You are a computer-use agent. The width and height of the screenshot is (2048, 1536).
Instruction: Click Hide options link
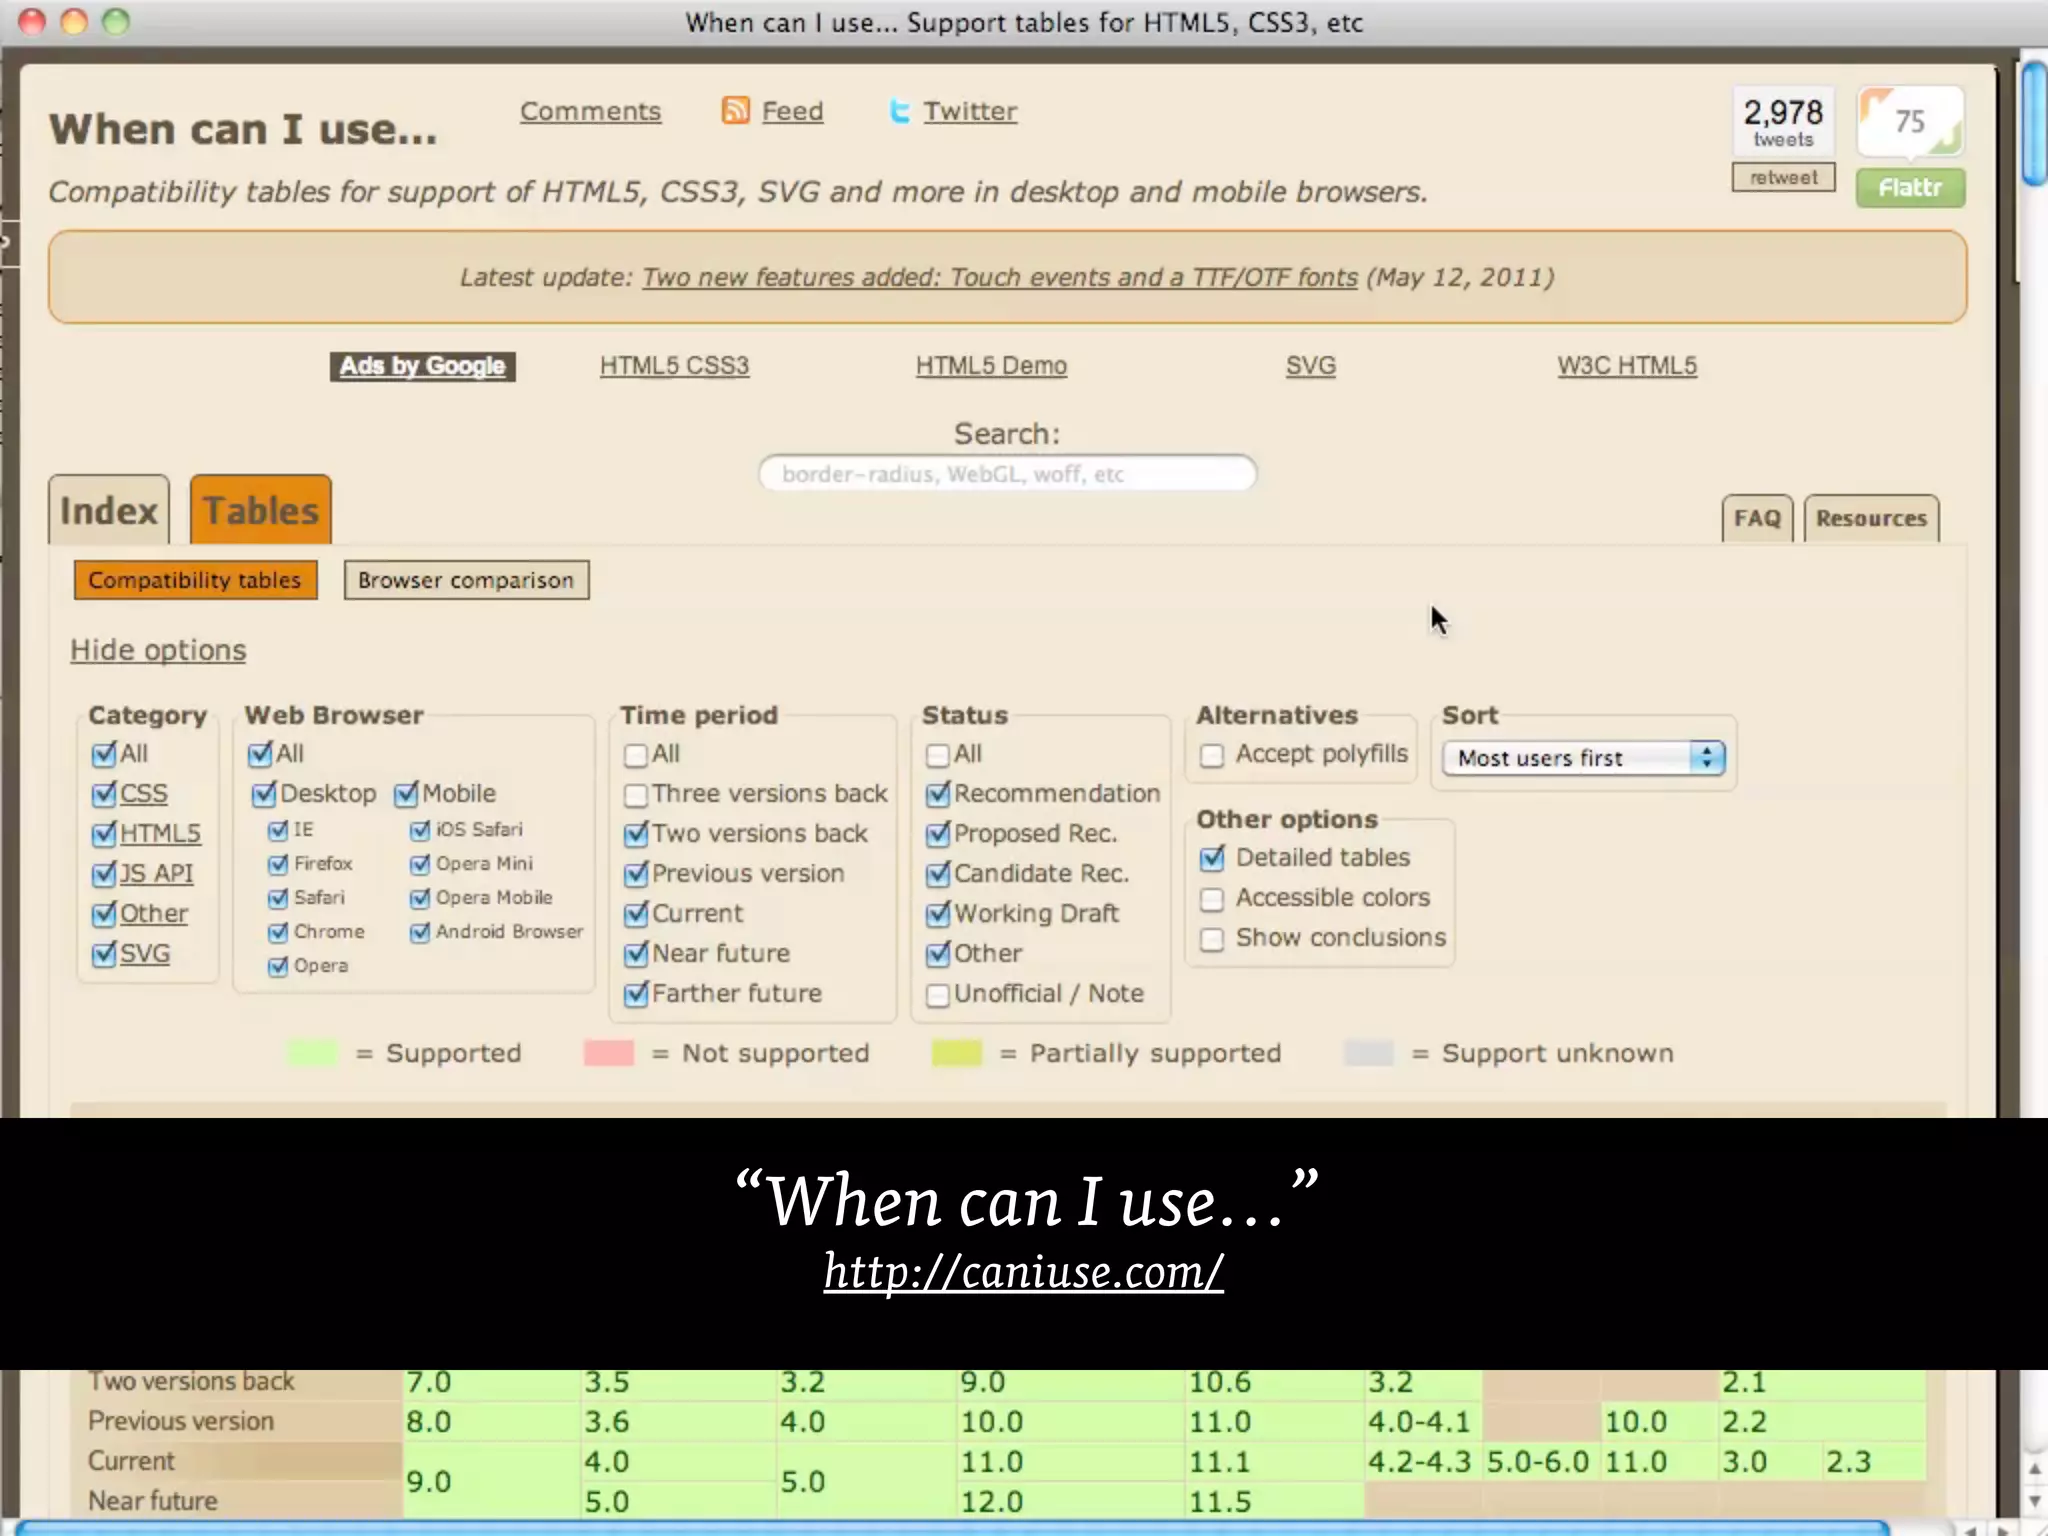[158, 650]
